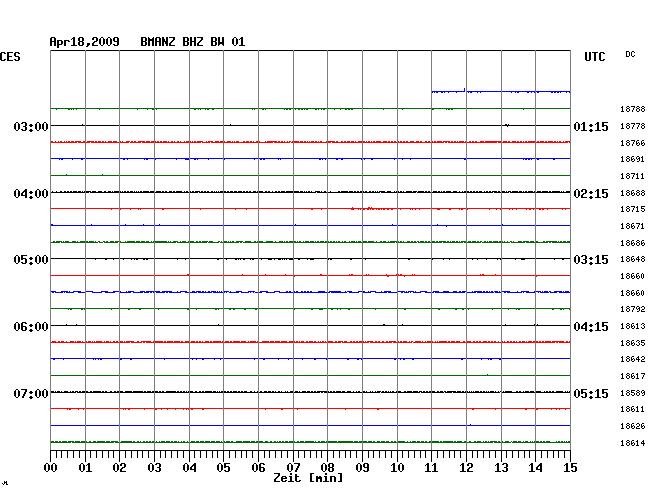Image resolution: width=650 pixels, height=494 pixels.
Task: Select the local time label '05:00'
Action: [31, 260]
